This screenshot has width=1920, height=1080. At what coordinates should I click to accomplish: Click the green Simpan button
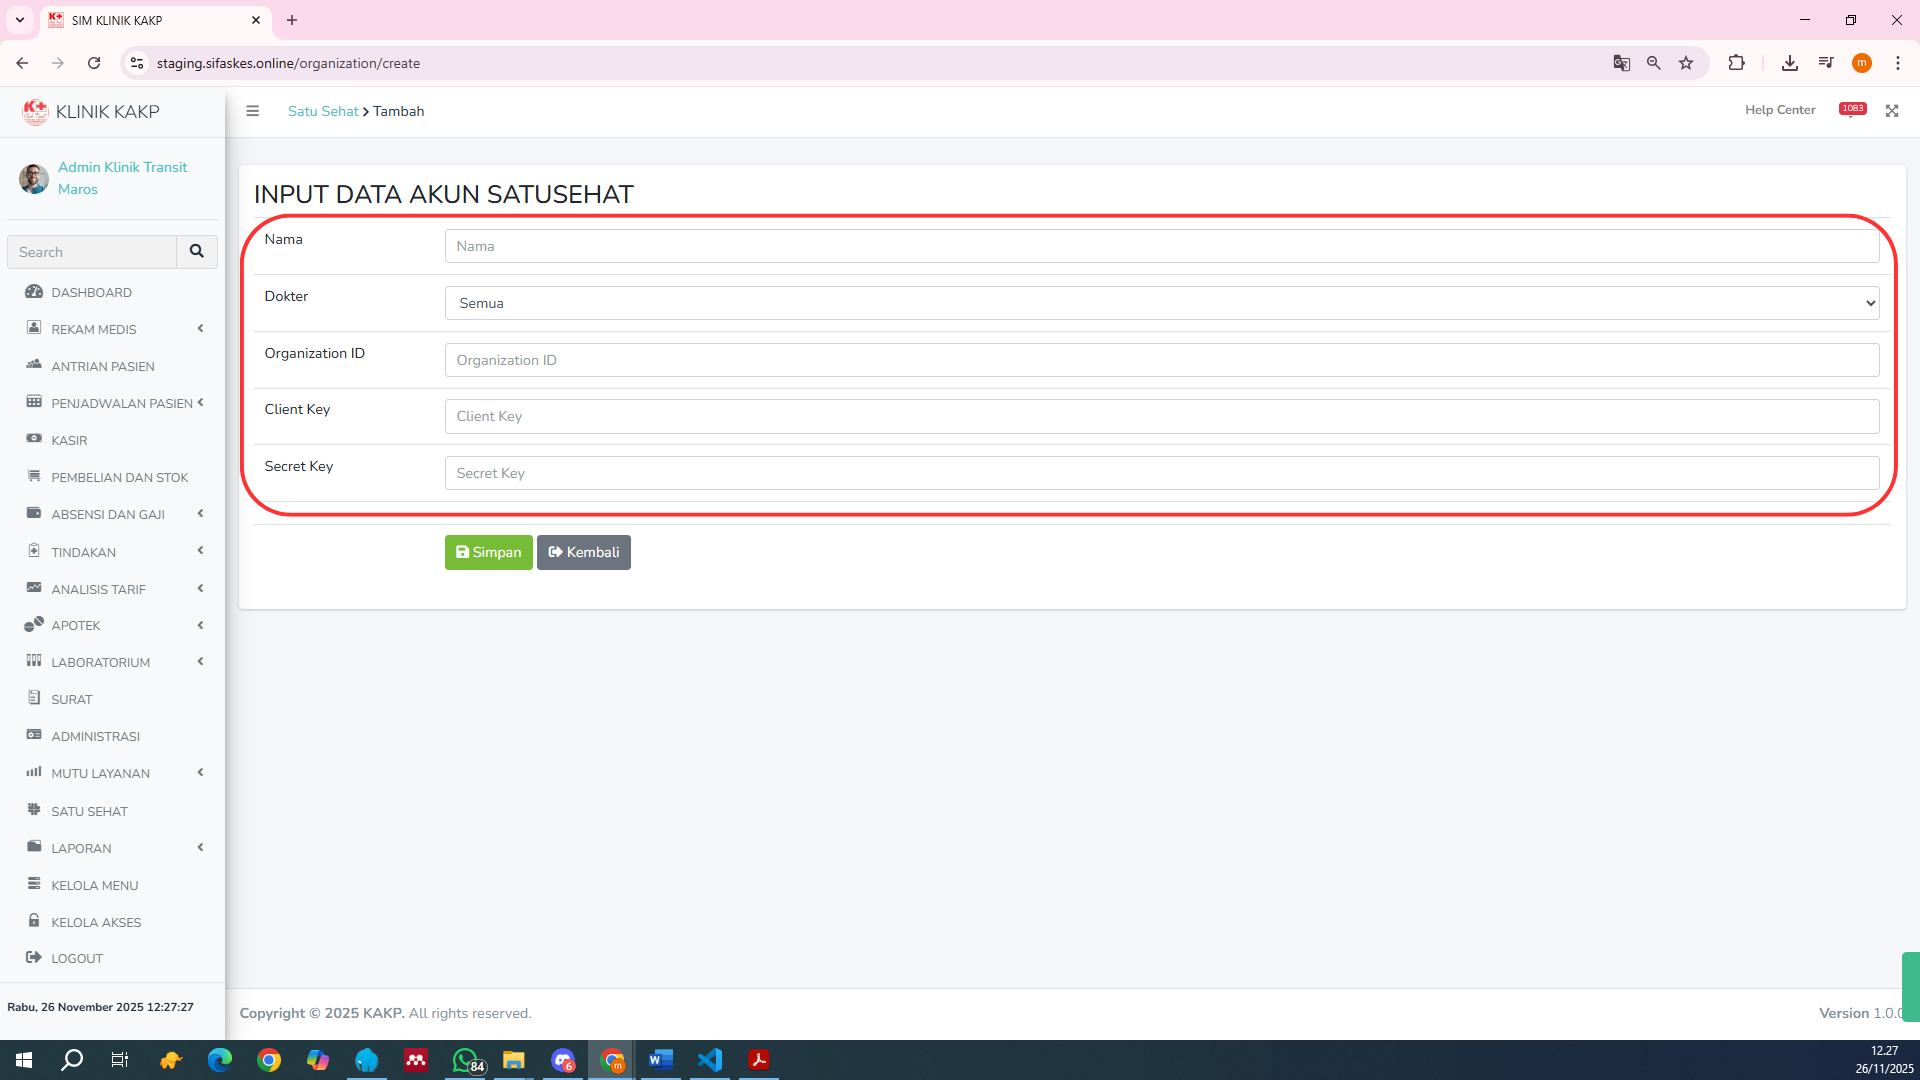pyautogui.click(x=488, y=552)
